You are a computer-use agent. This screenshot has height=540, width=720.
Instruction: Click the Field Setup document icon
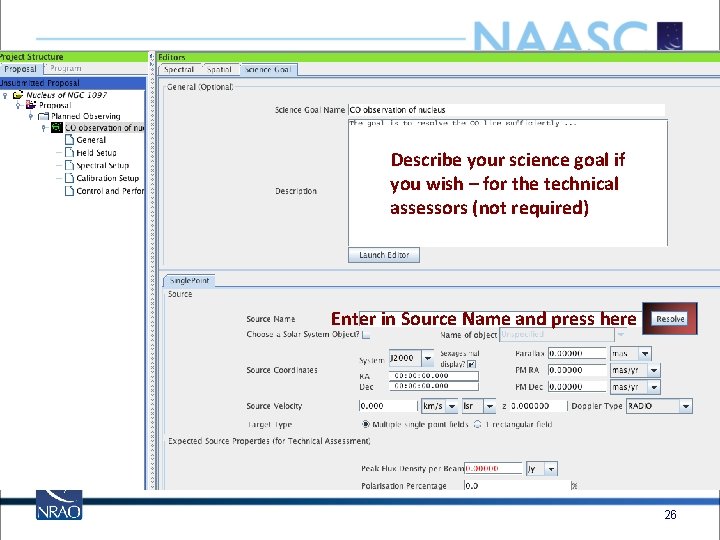69,152
